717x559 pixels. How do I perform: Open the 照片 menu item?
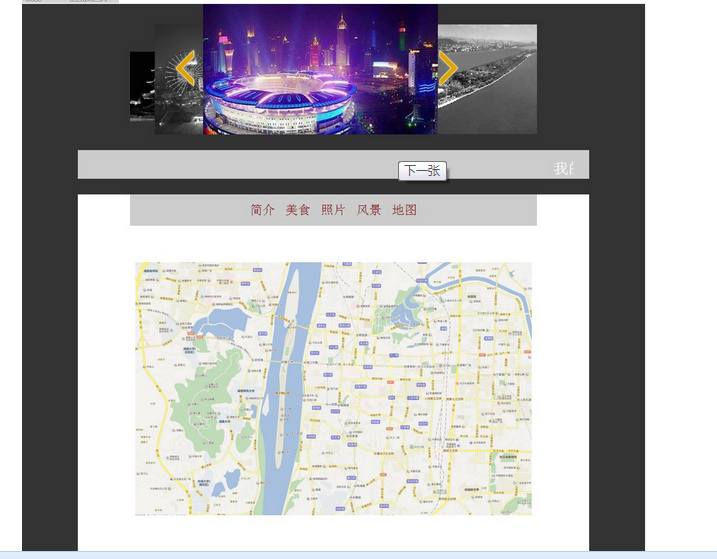pos(333,210)
